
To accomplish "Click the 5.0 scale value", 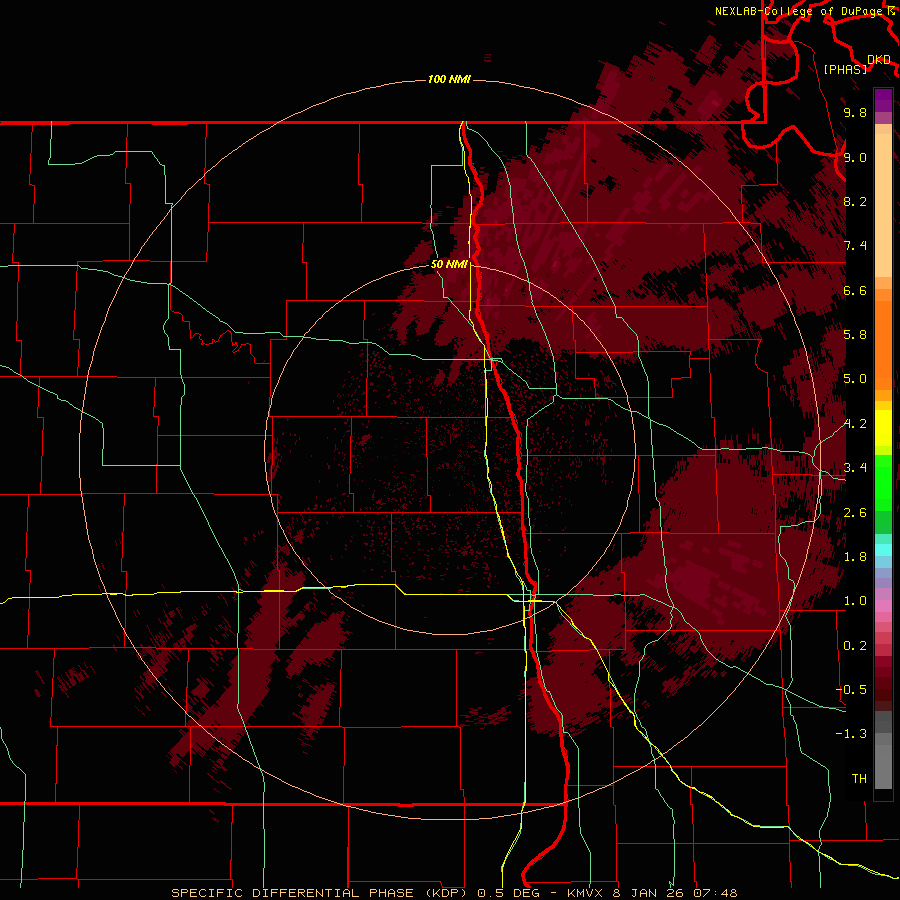I will 855,379.
